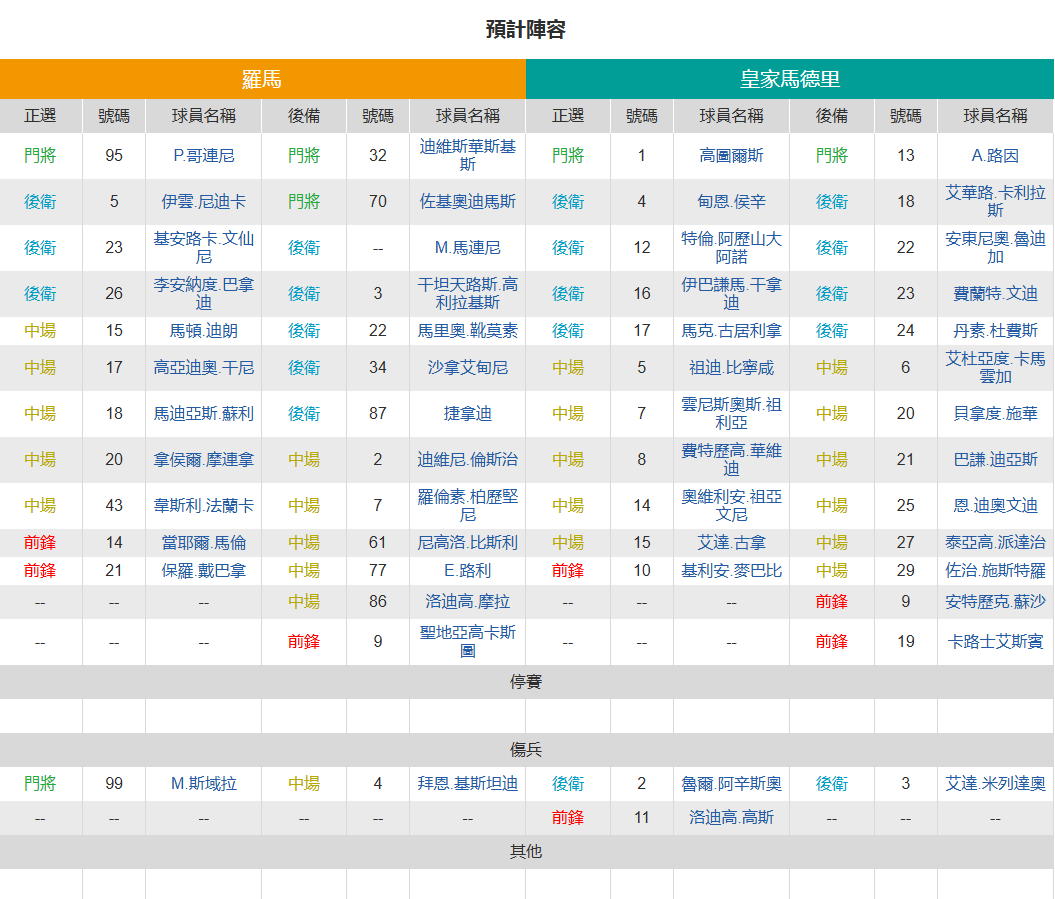Click player 馬頓.迪朗

203,330
